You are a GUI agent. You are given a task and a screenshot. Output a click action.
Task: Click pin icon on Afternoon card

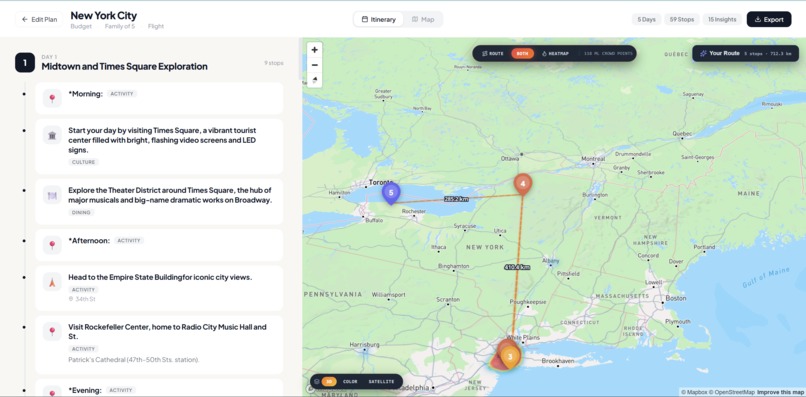(x=52, y=245)
